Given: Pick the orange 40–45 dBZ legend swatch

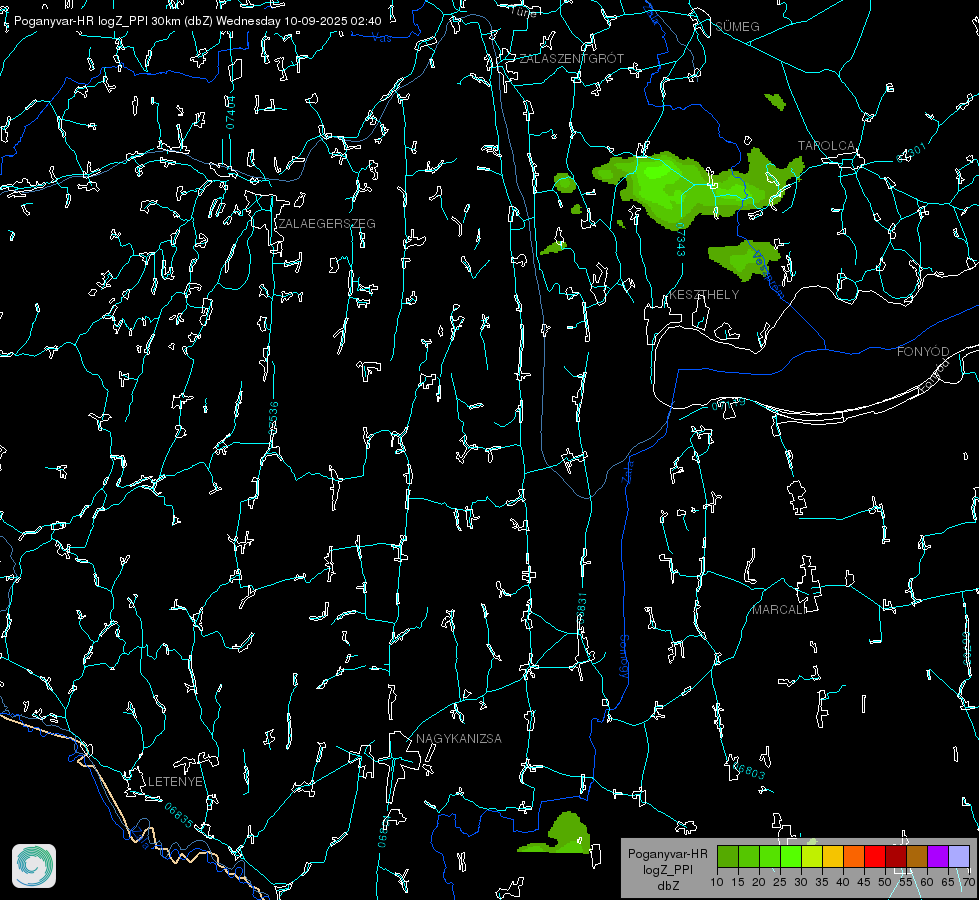Looking at the screenshot, I should coord(854,856).
